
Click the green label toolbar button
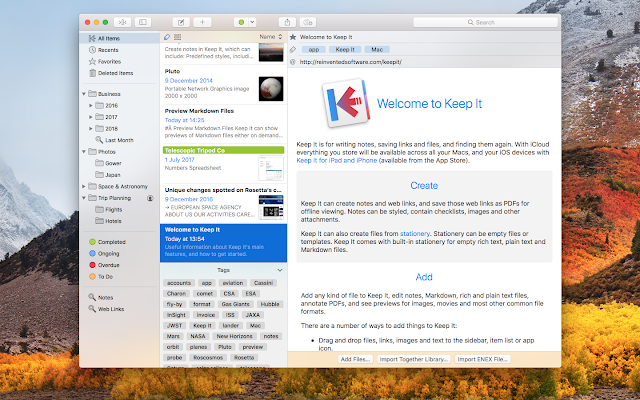(x=241, y=22)
